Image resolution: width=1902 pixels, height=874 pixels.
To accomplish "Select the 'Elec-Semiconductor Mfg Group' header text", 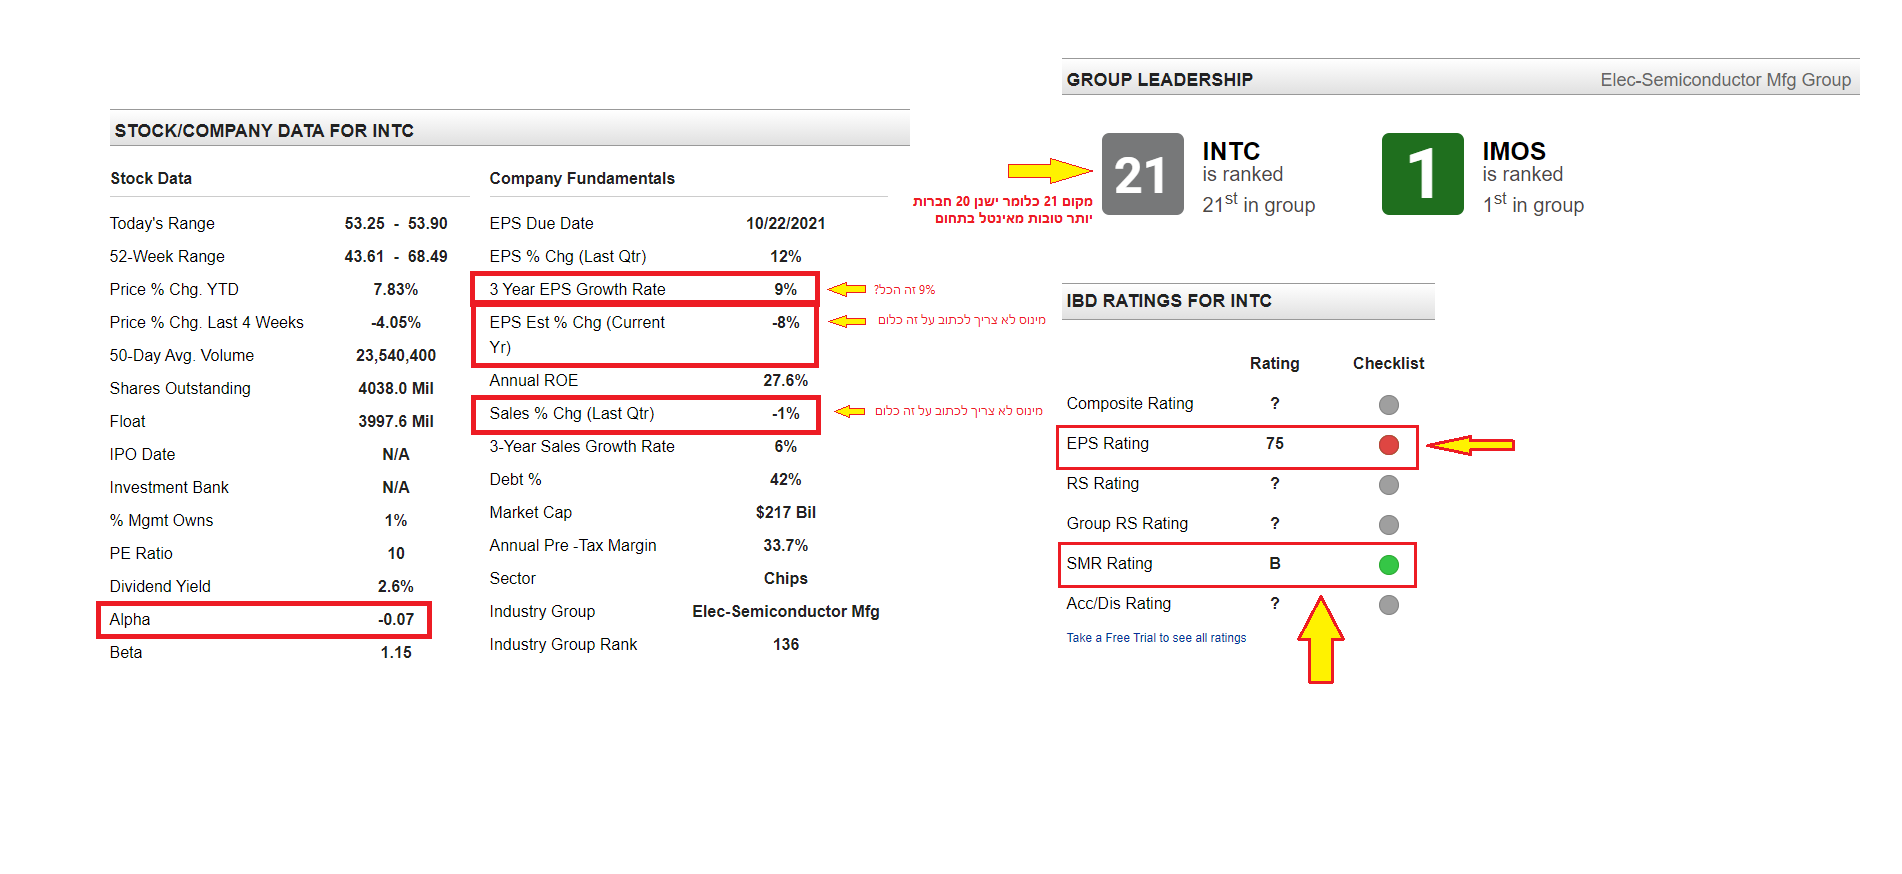I will click(1725, 80).
